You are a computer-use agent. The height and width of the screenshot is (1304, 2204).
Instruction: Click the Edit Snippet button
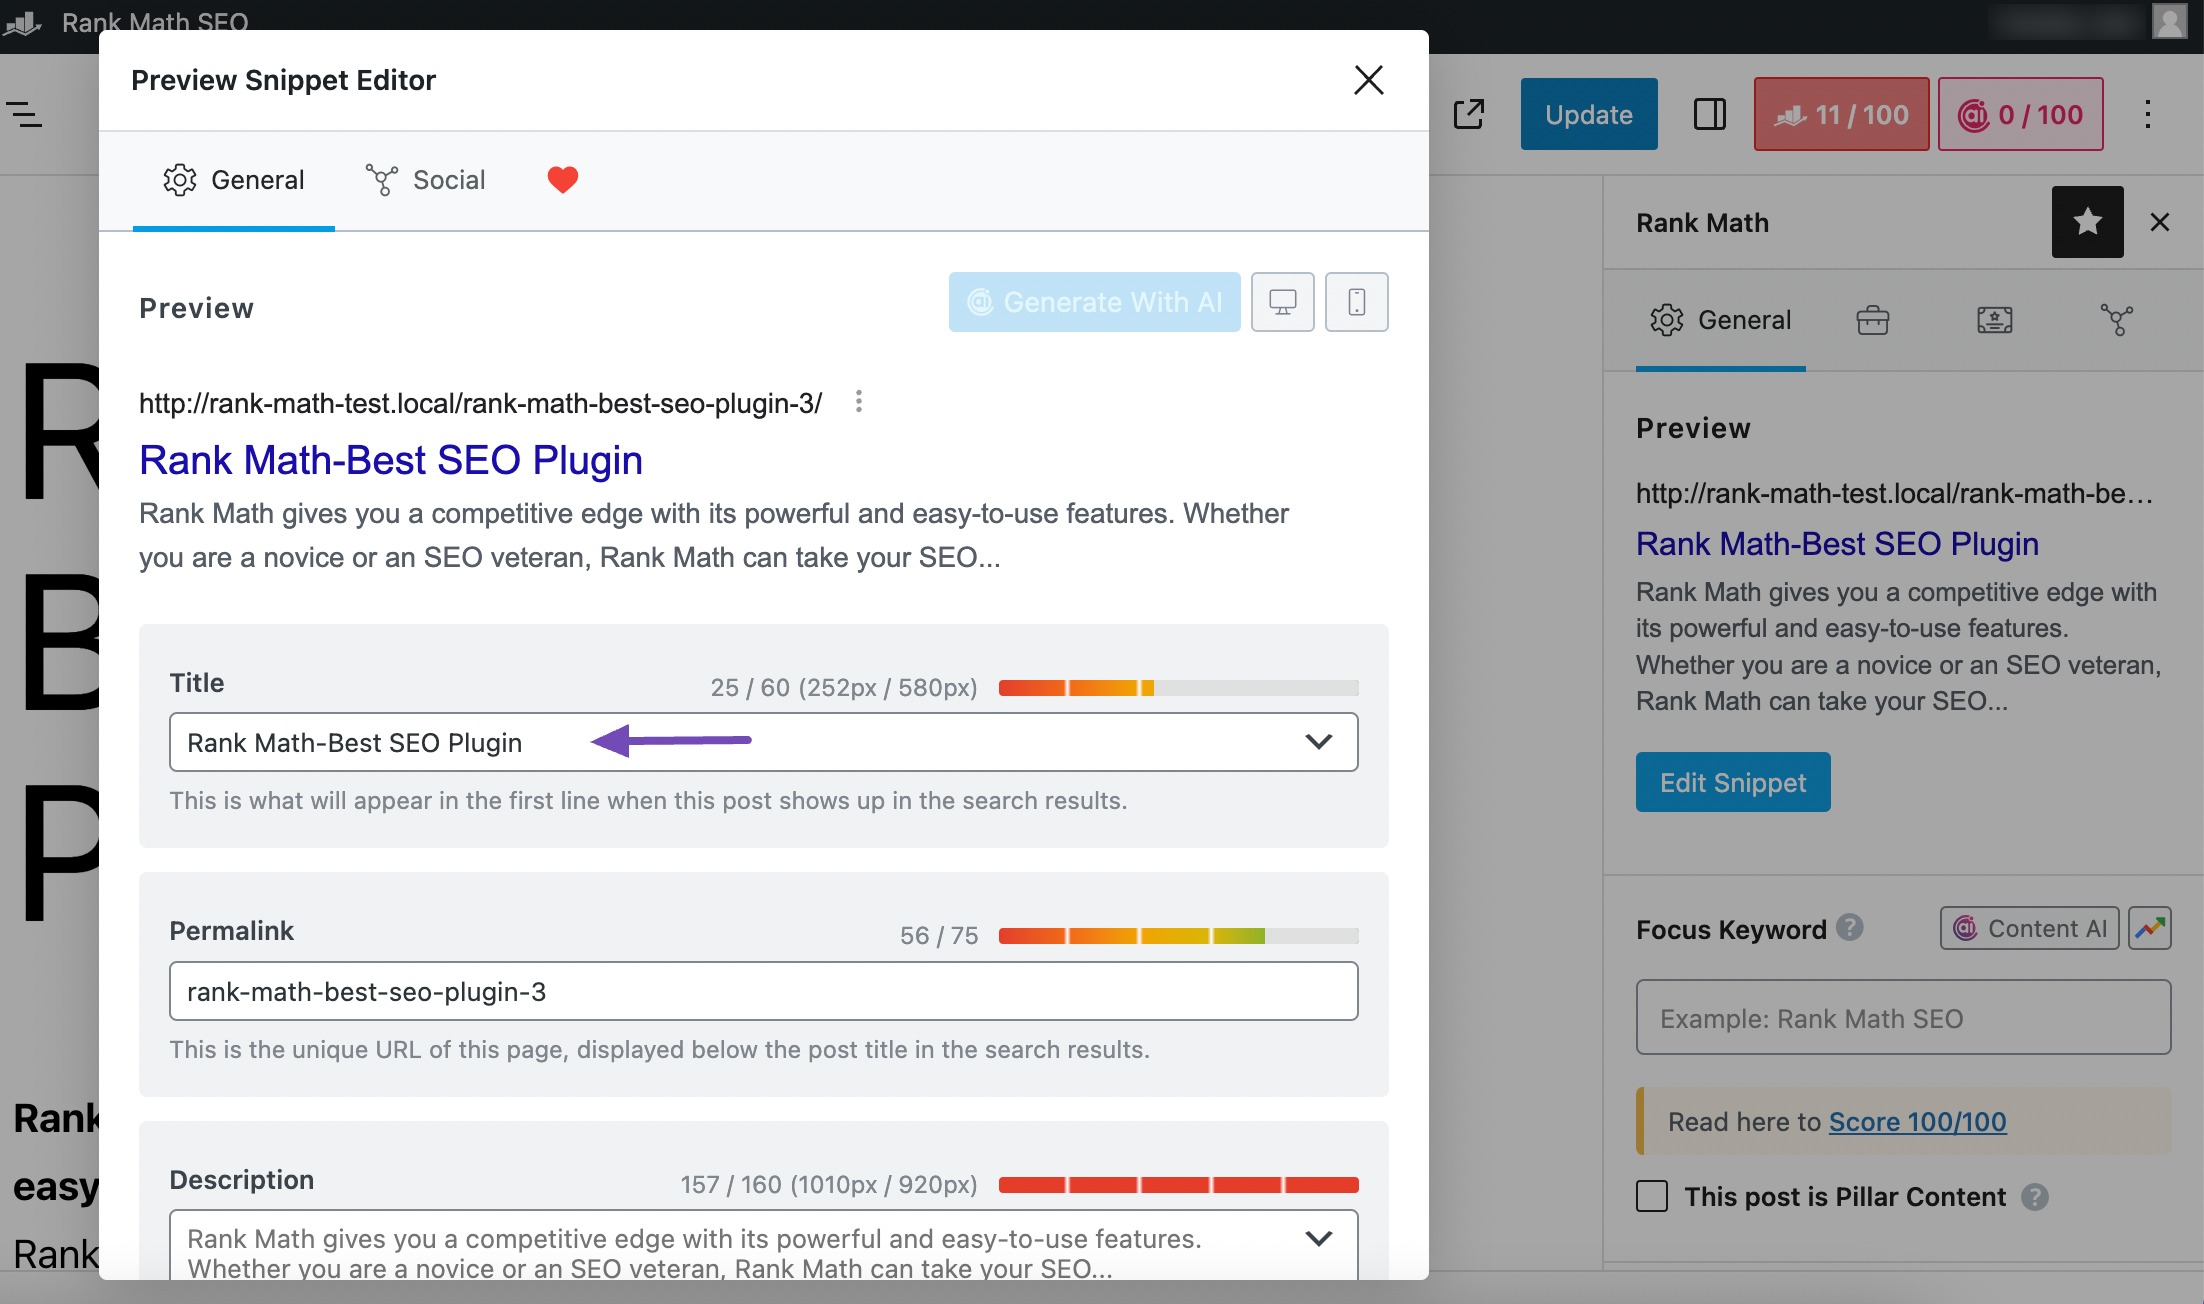(1734, 782)
